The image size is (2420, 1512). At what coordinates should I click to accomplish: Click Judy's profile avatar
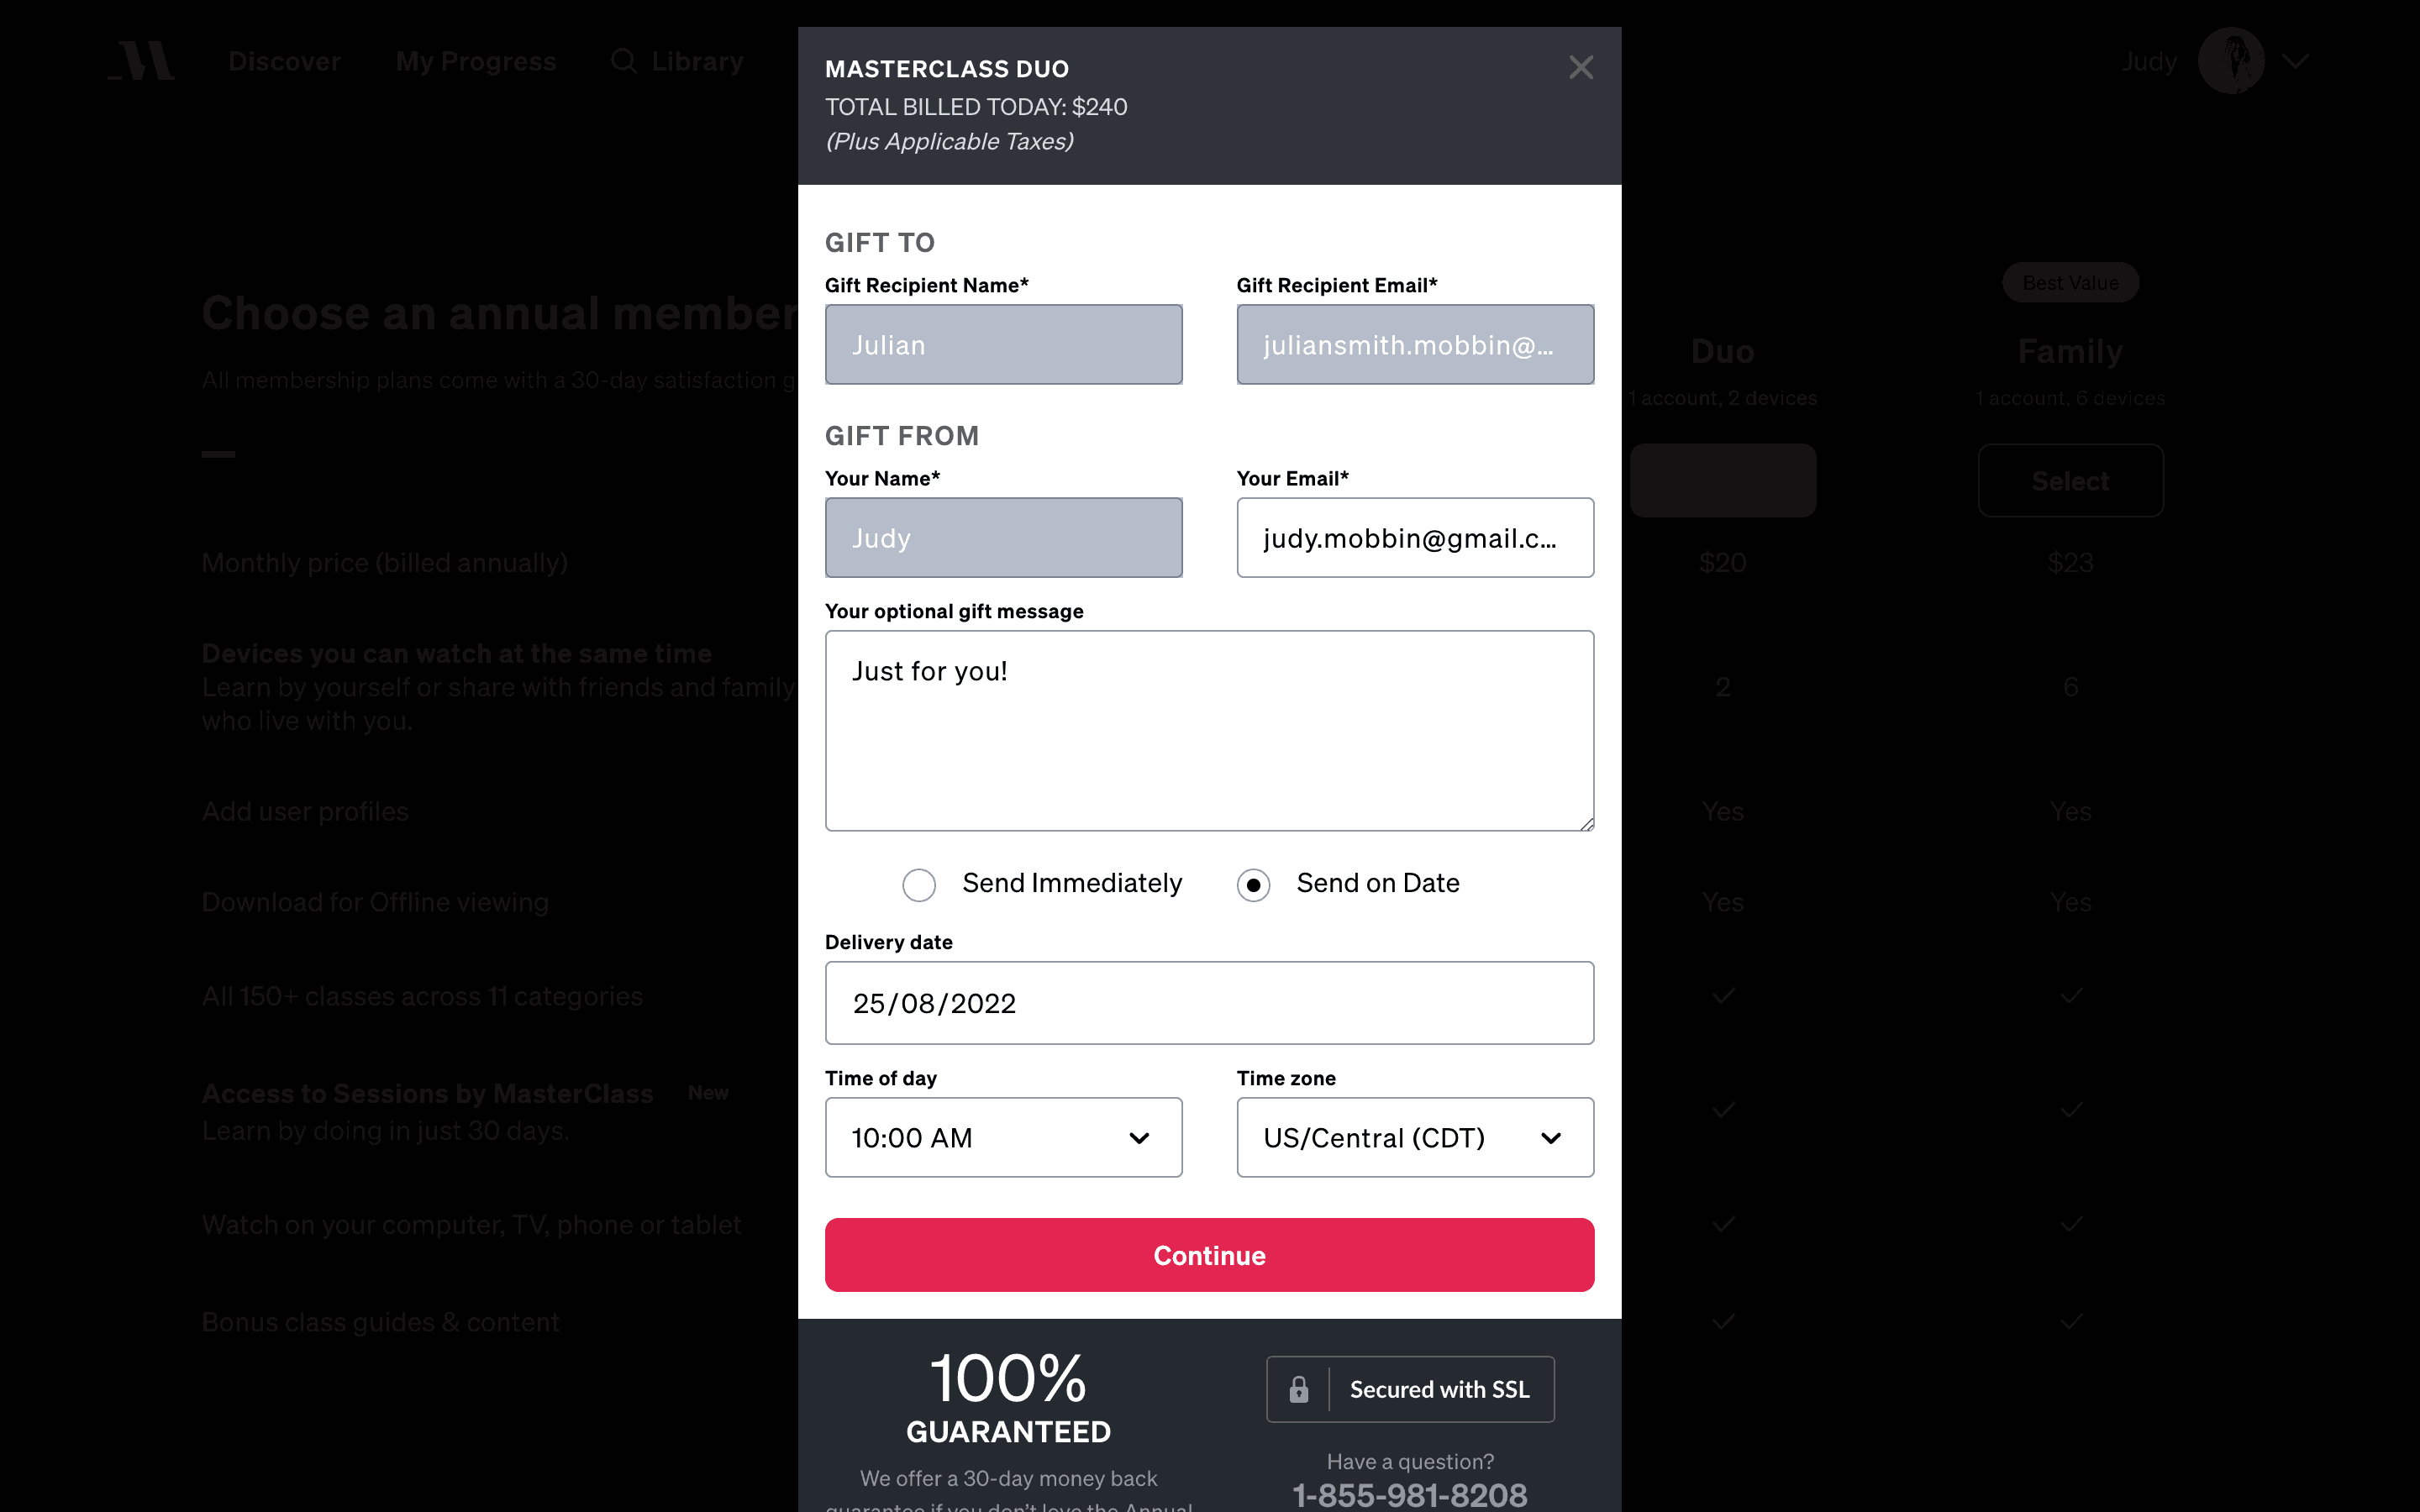coord(2230,61)
